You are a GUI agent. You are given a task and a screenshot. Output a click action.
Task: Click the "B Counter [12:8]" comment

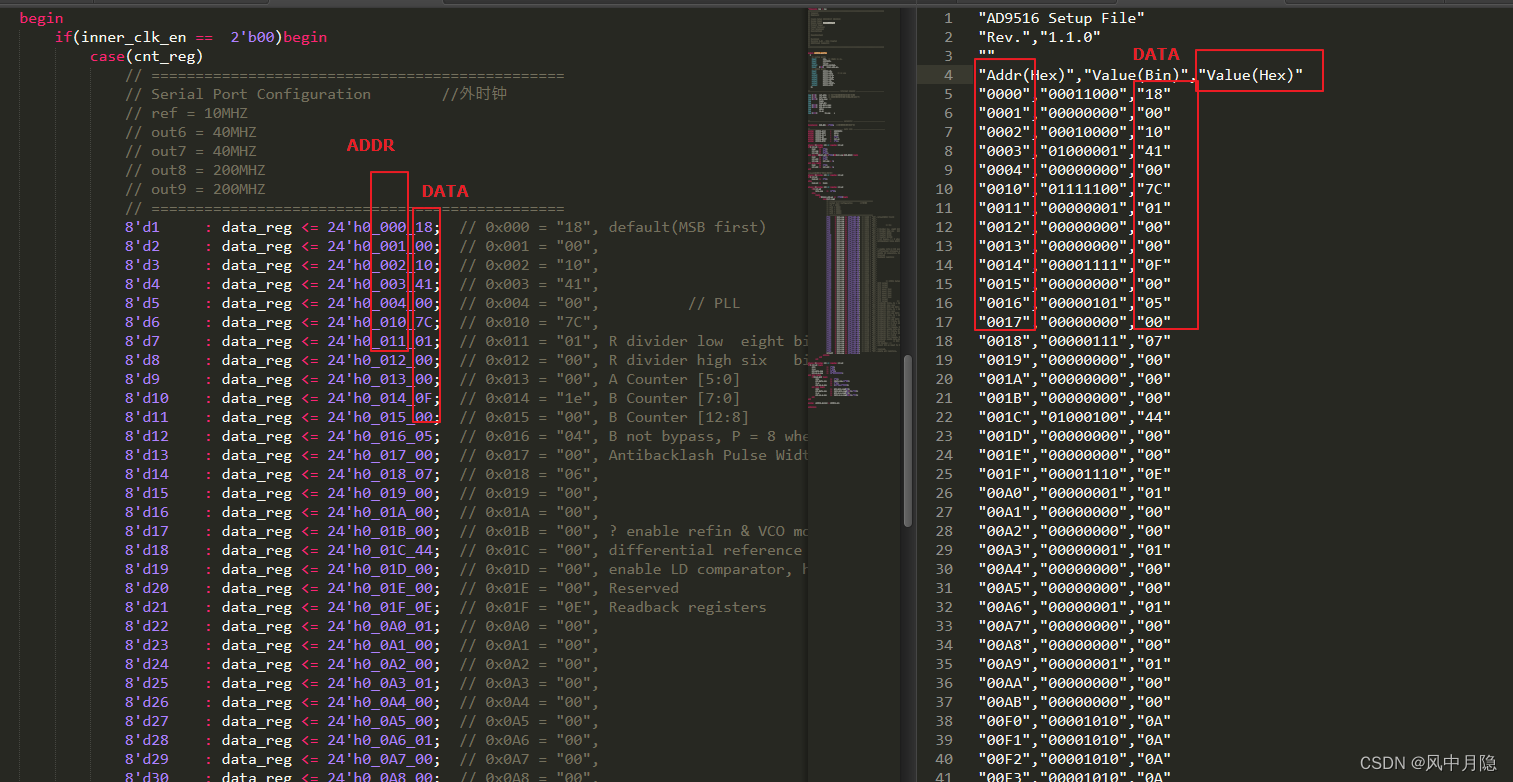pyautogui.click(x=678, y=417)
